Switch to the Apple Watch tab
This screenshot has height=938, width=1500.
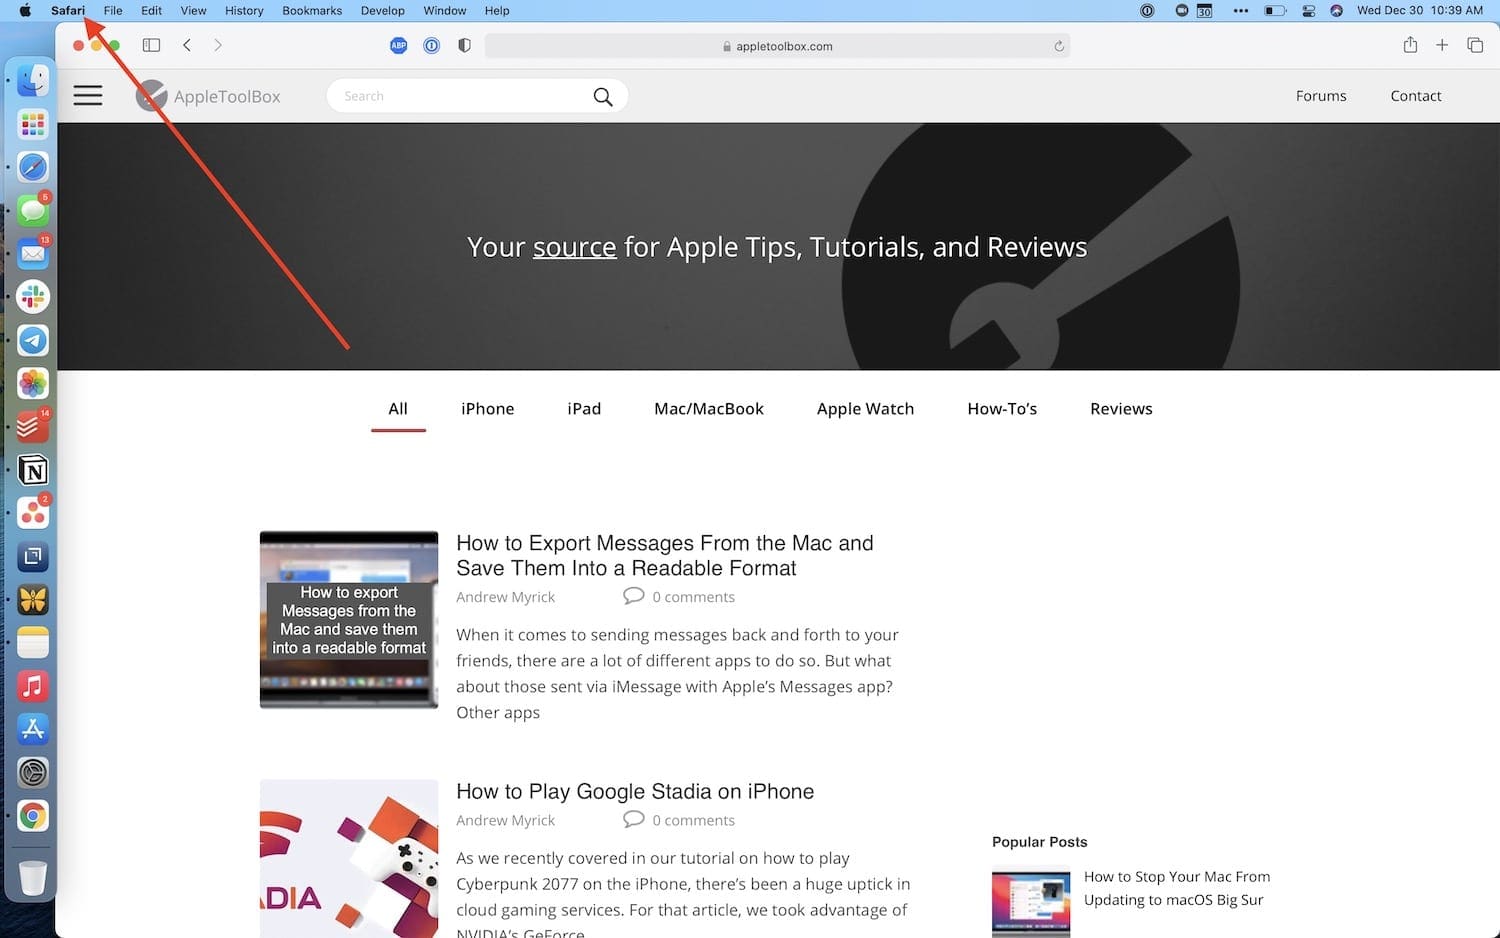(865, 408)
